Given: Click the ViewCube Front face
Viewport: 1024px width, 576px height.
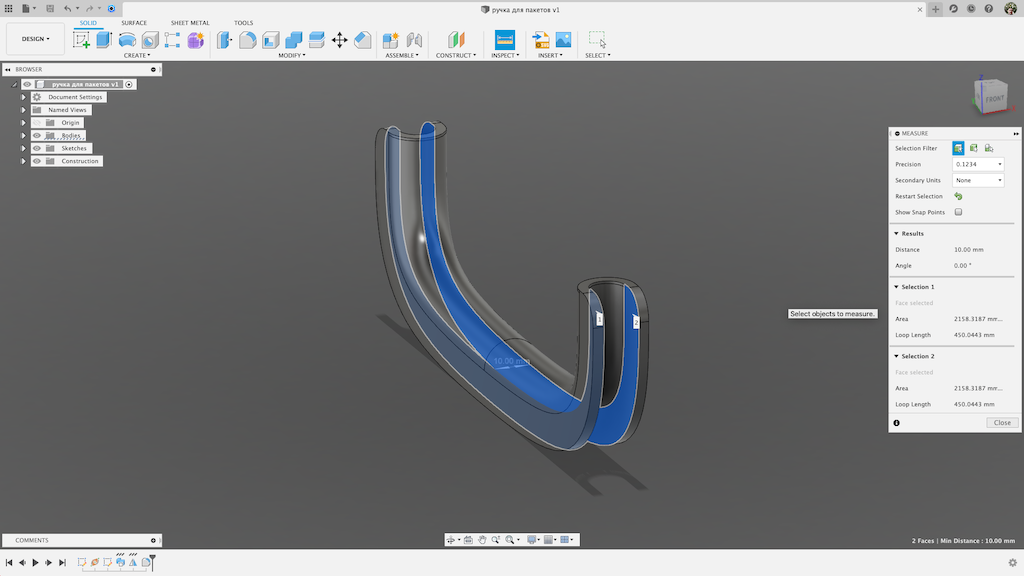Looking at the screenshot, I should 994,98.
